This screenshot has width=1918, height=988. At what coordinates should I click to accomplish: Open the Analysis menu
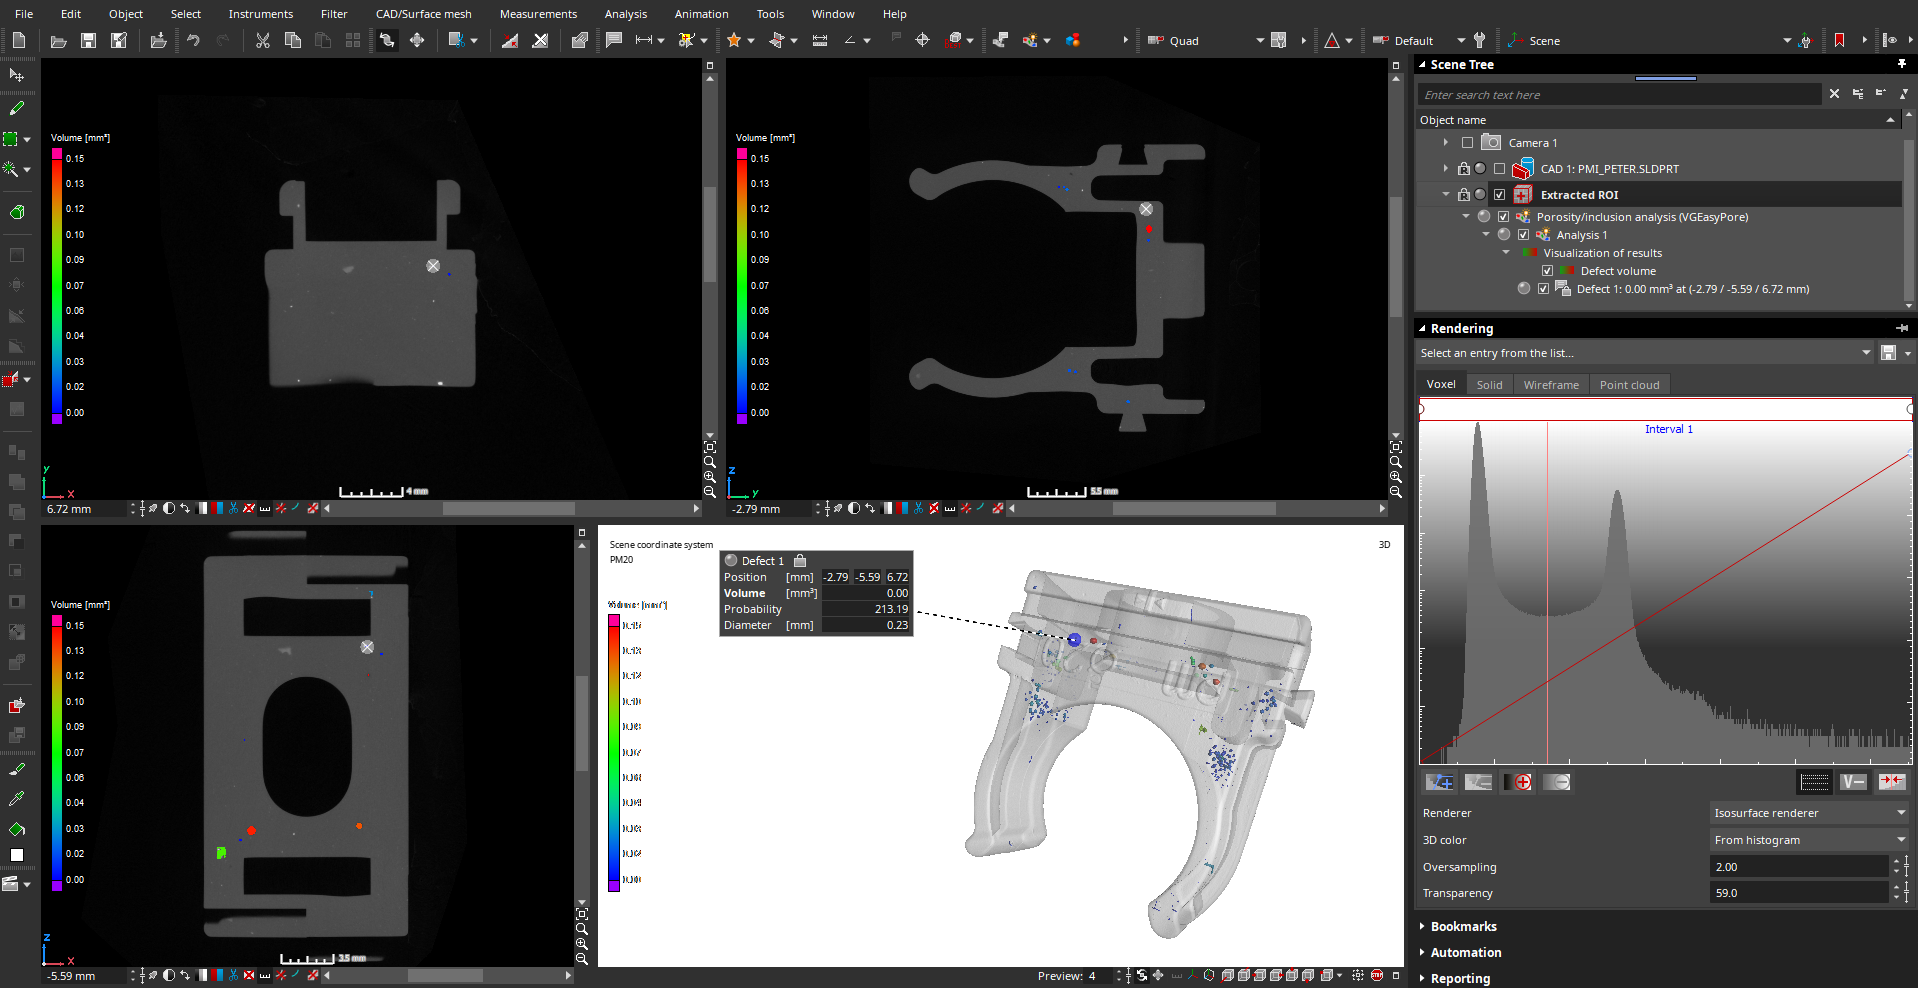(625, 14)
